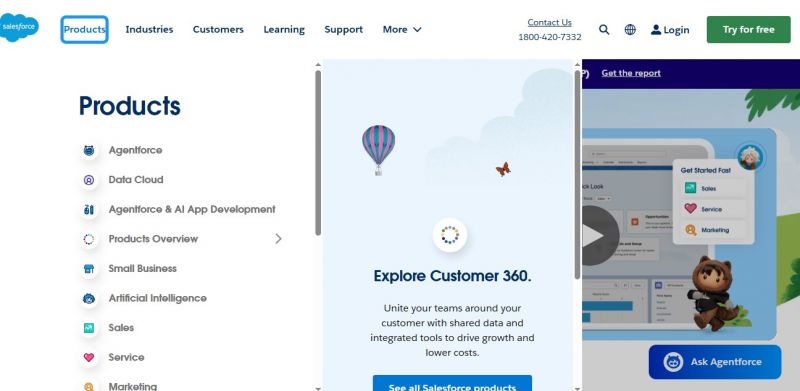Click the hot air balloon illustration
Image resolution: width=800 pixels, height=391 pixels.
[x=379, y=150]
